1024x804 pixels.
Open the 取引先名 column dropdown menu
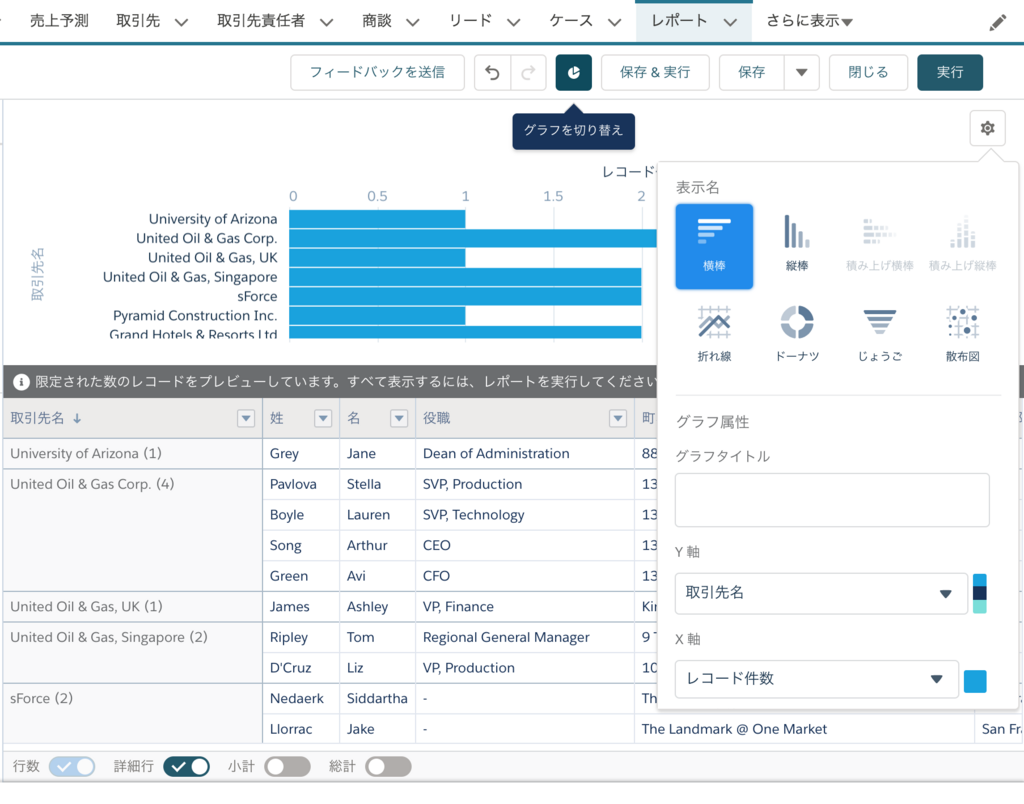click(246, 419)
